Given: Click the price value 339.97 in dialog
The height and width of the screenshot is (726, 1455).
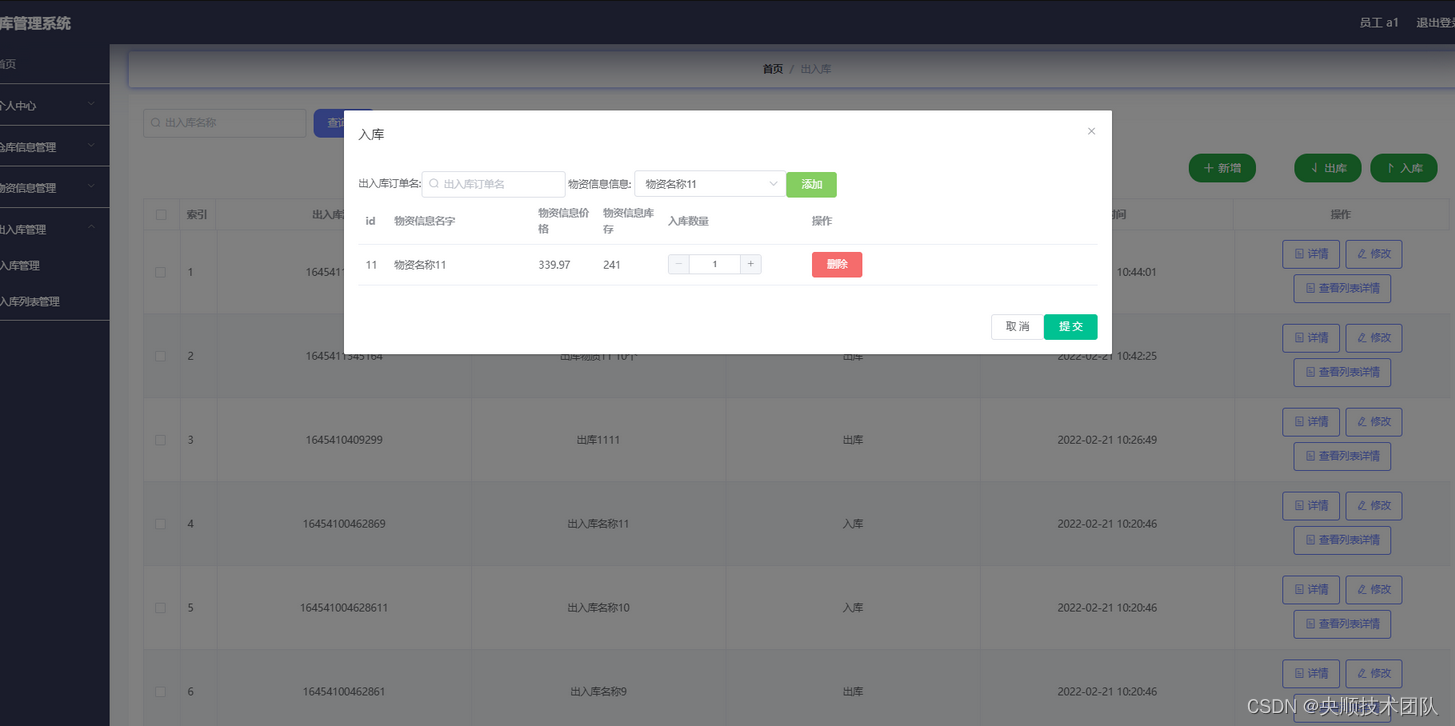Looking at the screenshot, I should [554, 265].
